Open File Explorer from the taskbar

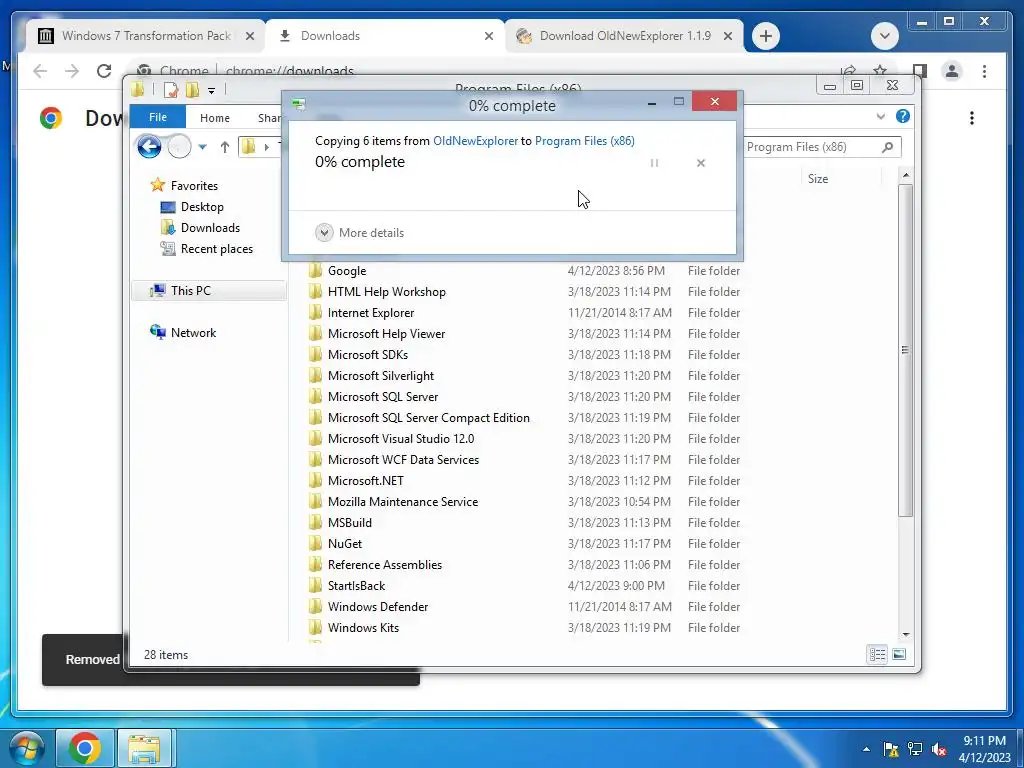(x=144, y=748)
